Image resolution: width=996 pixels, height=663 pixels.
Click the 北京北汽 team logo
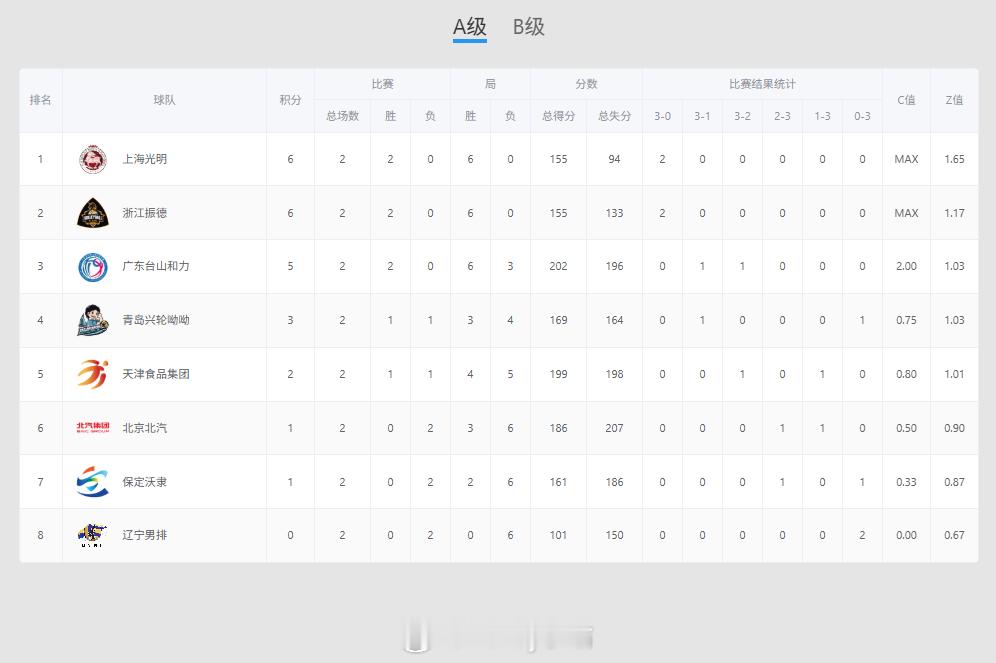click(93, 428)
